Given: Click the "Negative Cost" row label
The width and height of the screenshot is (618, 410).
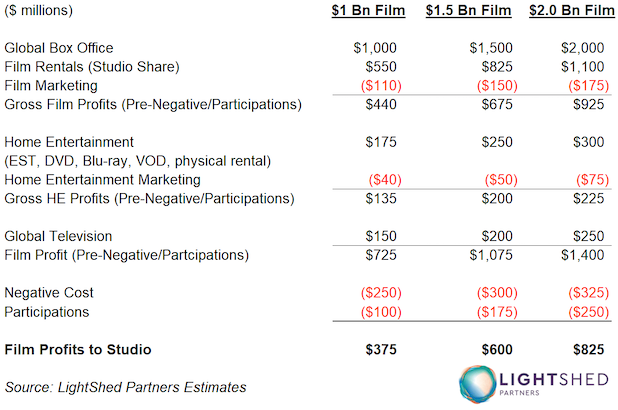Looking at the screenshot, I should [49, 293].
